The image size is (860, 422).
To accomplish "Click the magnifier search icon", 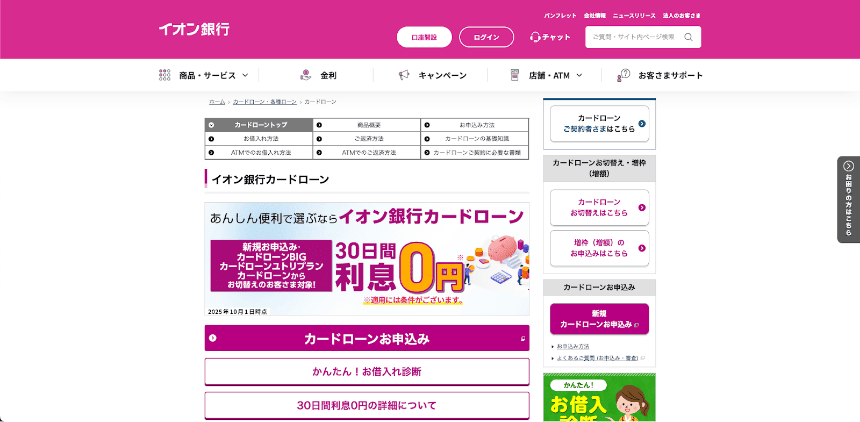I will pyautogui.click(x=688, y=37).
